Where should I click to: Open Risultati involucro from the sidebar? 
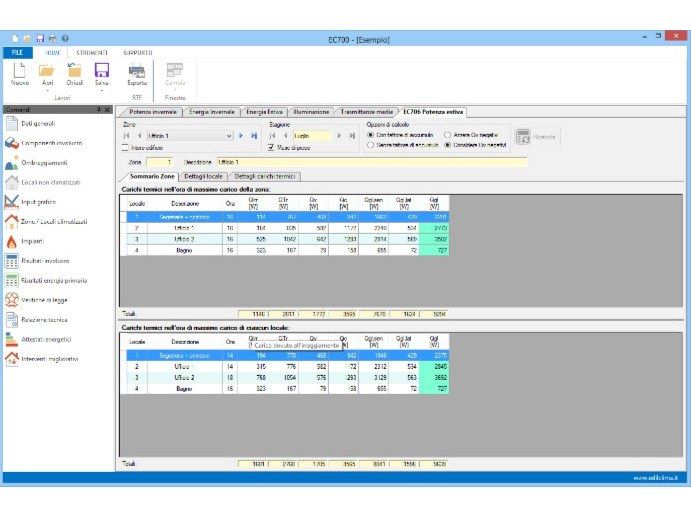click(x=37, y=261)
